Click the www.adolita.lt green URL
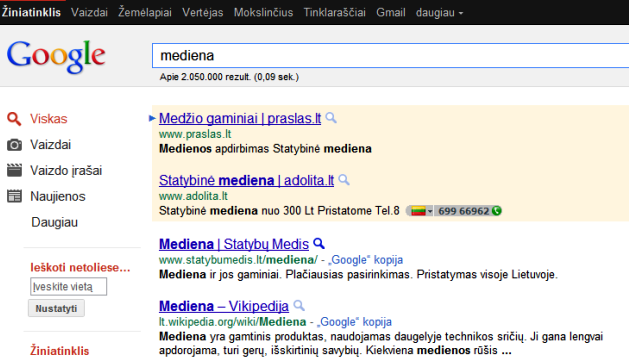This screenshot has width=629, height=361. pyautogui.click(x=193, y=196)
